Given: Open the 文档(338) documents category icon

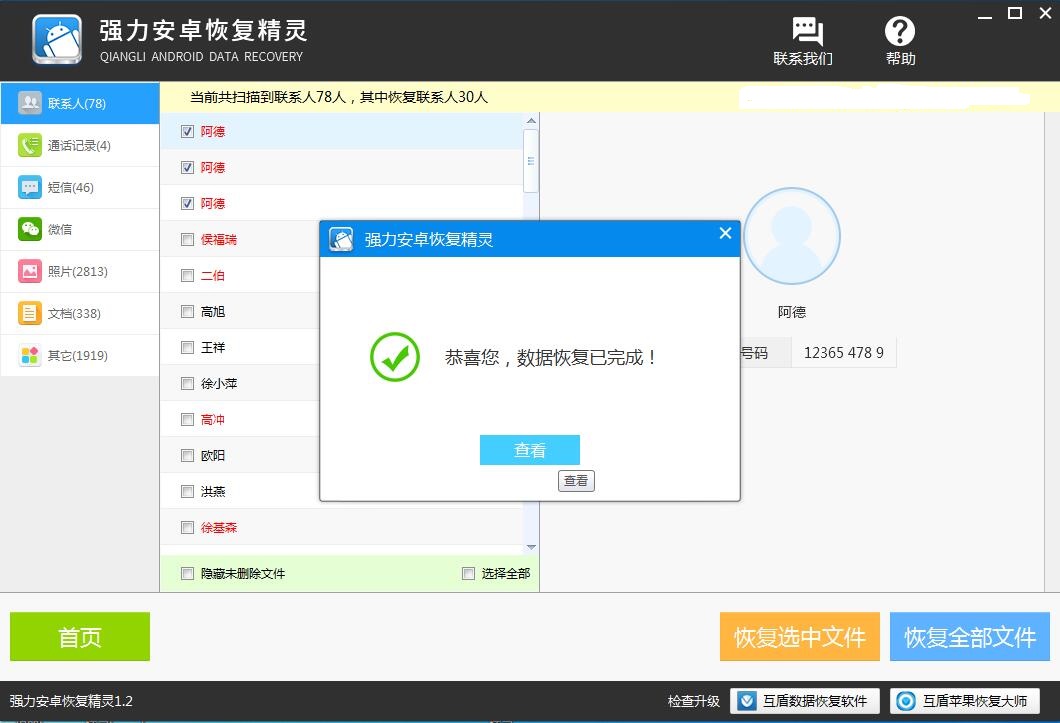Looking at the screenshot, I should tap(29, 312).
